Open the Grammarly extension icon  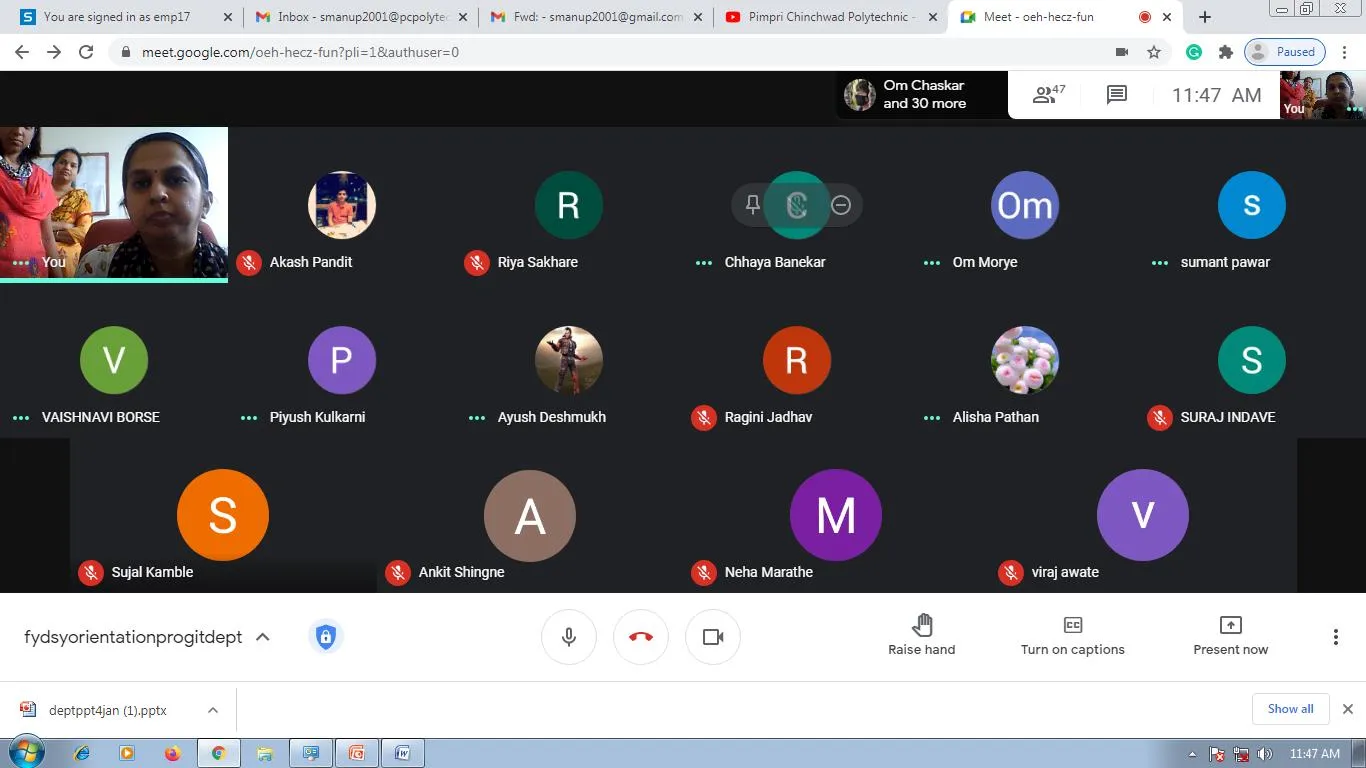[1194, 52]
